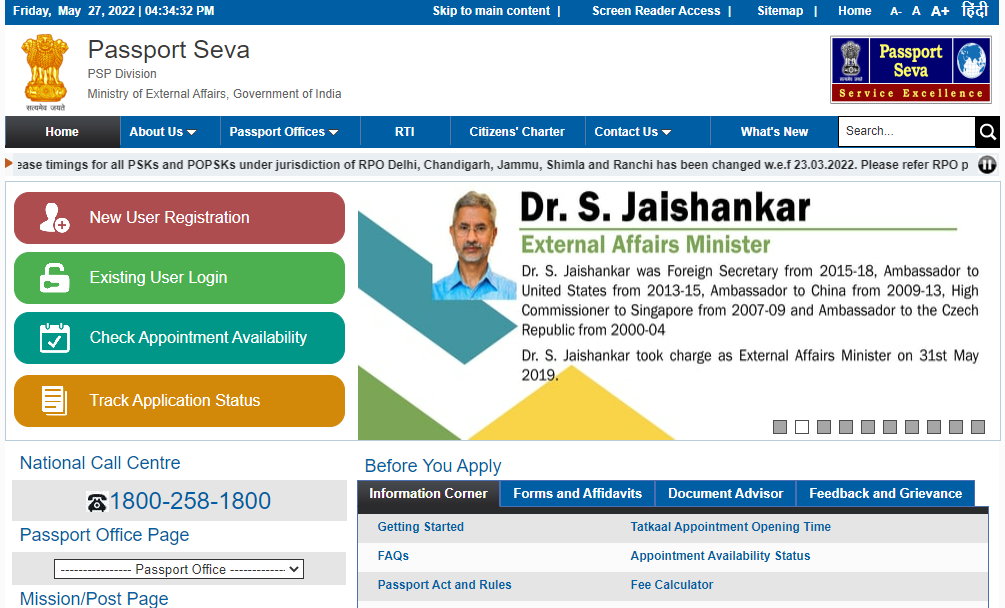Select the third slideshow indicator square
The image size is (1005, 608).
824,427
